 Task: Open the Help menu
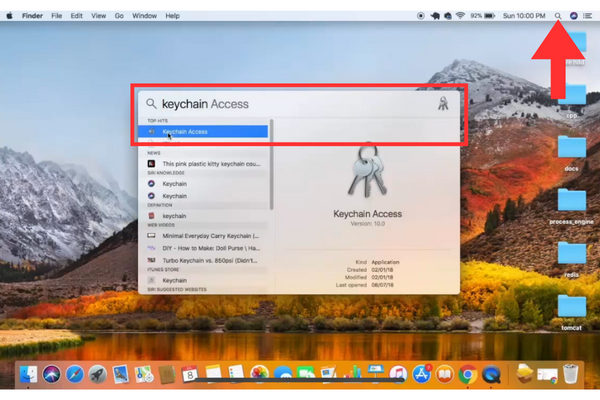pyautogui.click(x=172, y=16)
